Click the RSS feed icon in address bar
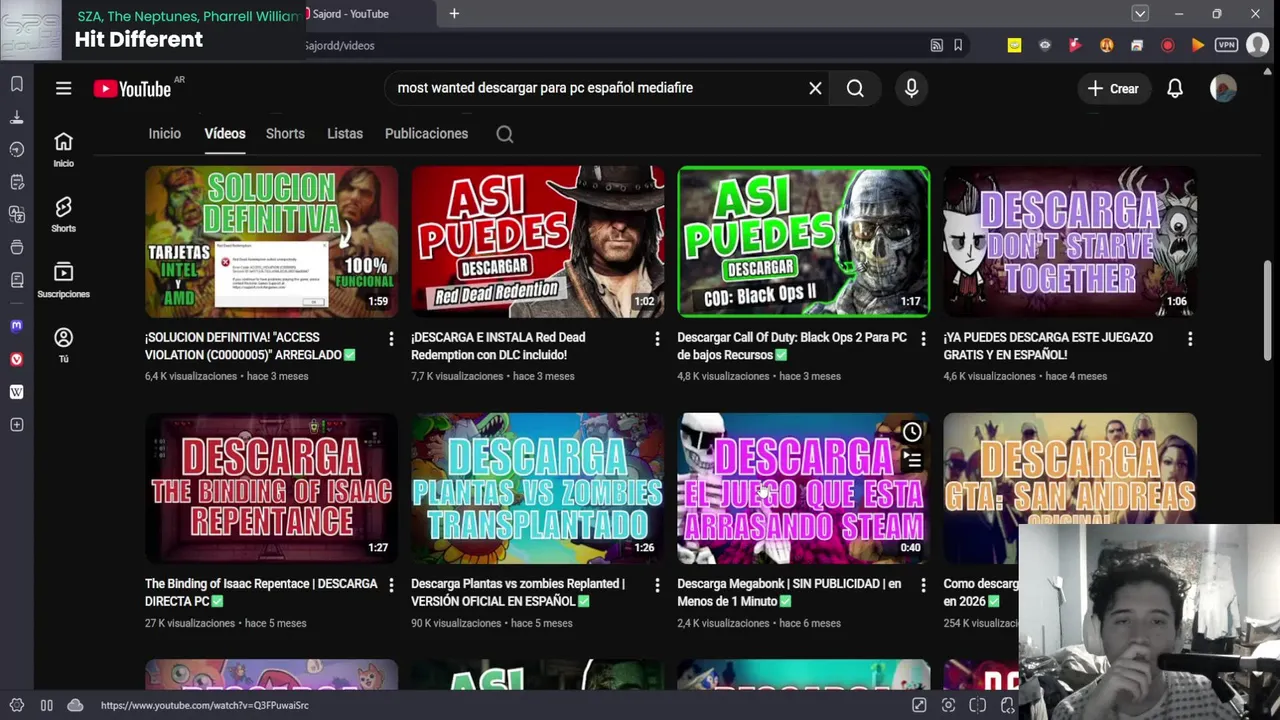This screenshot has height=720, width=1280. coord(936,45)
